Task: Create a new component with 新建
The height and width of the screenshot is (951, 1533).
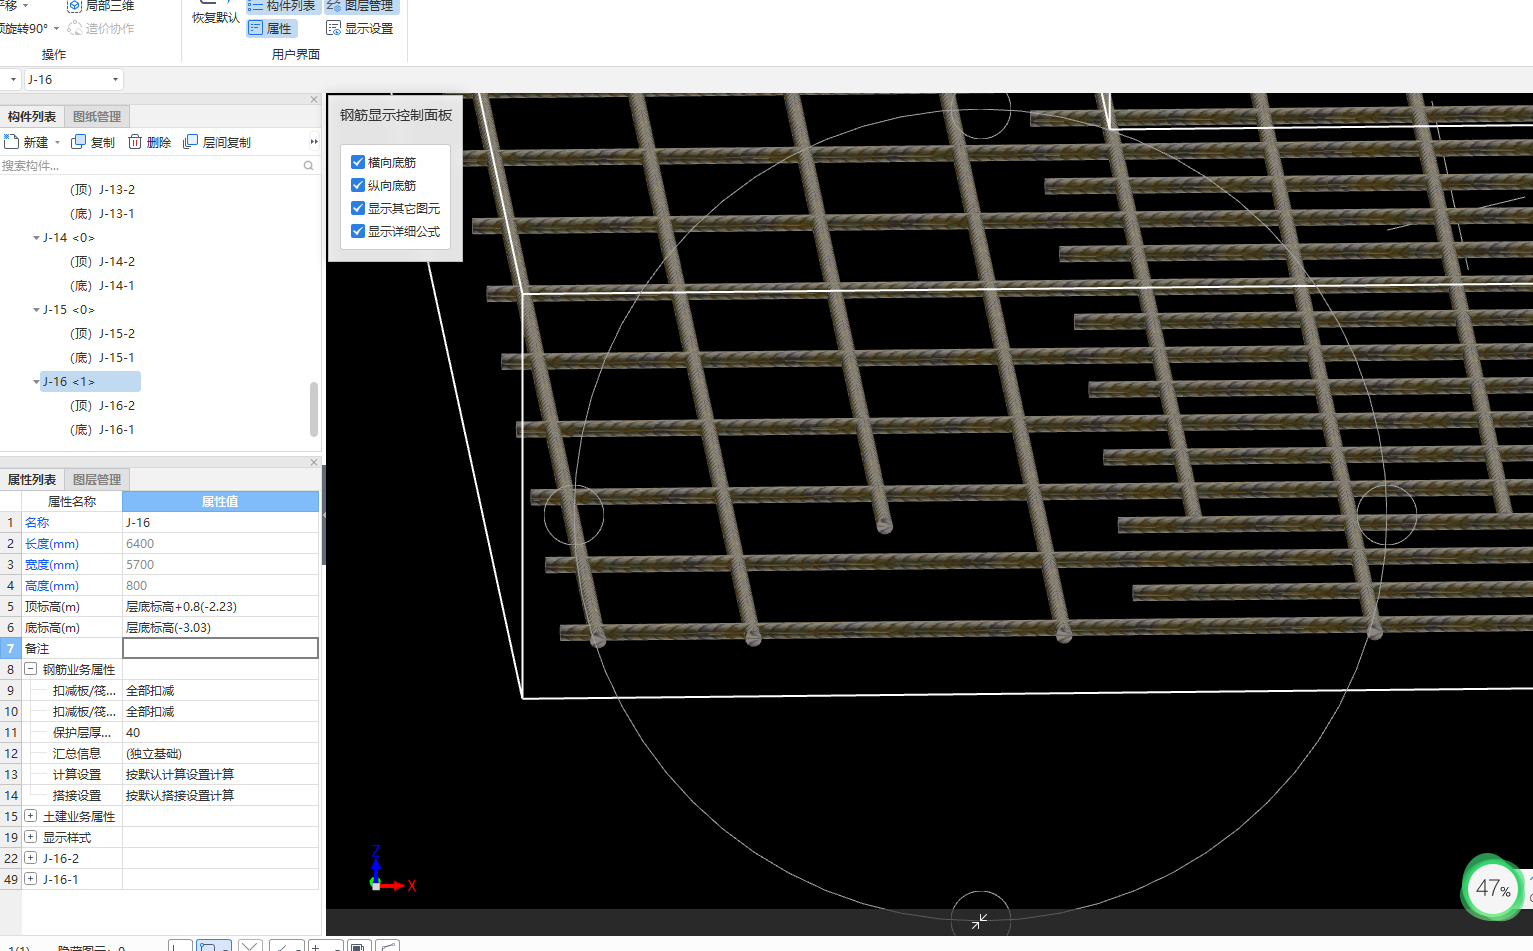Action: (x=27, y=142)
